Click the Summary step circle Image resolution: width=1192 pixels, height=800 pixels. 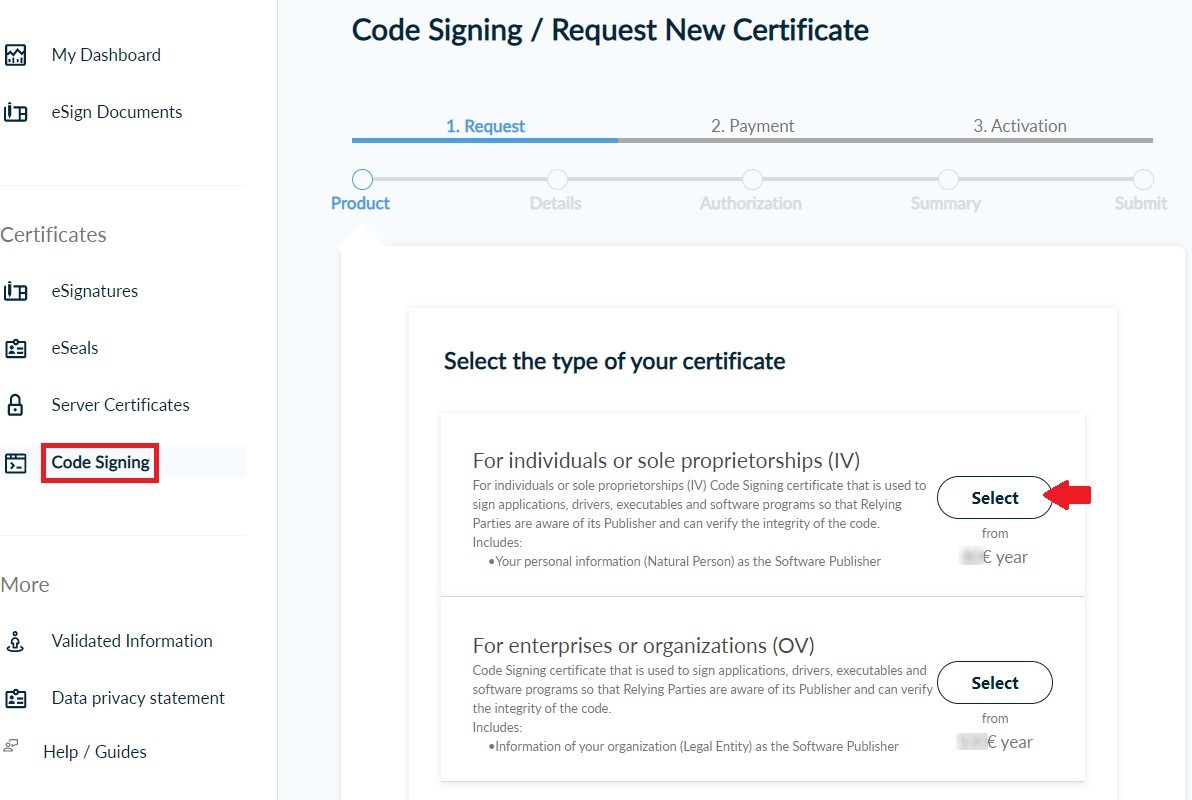pyautogui.click(x=947, y=179)
